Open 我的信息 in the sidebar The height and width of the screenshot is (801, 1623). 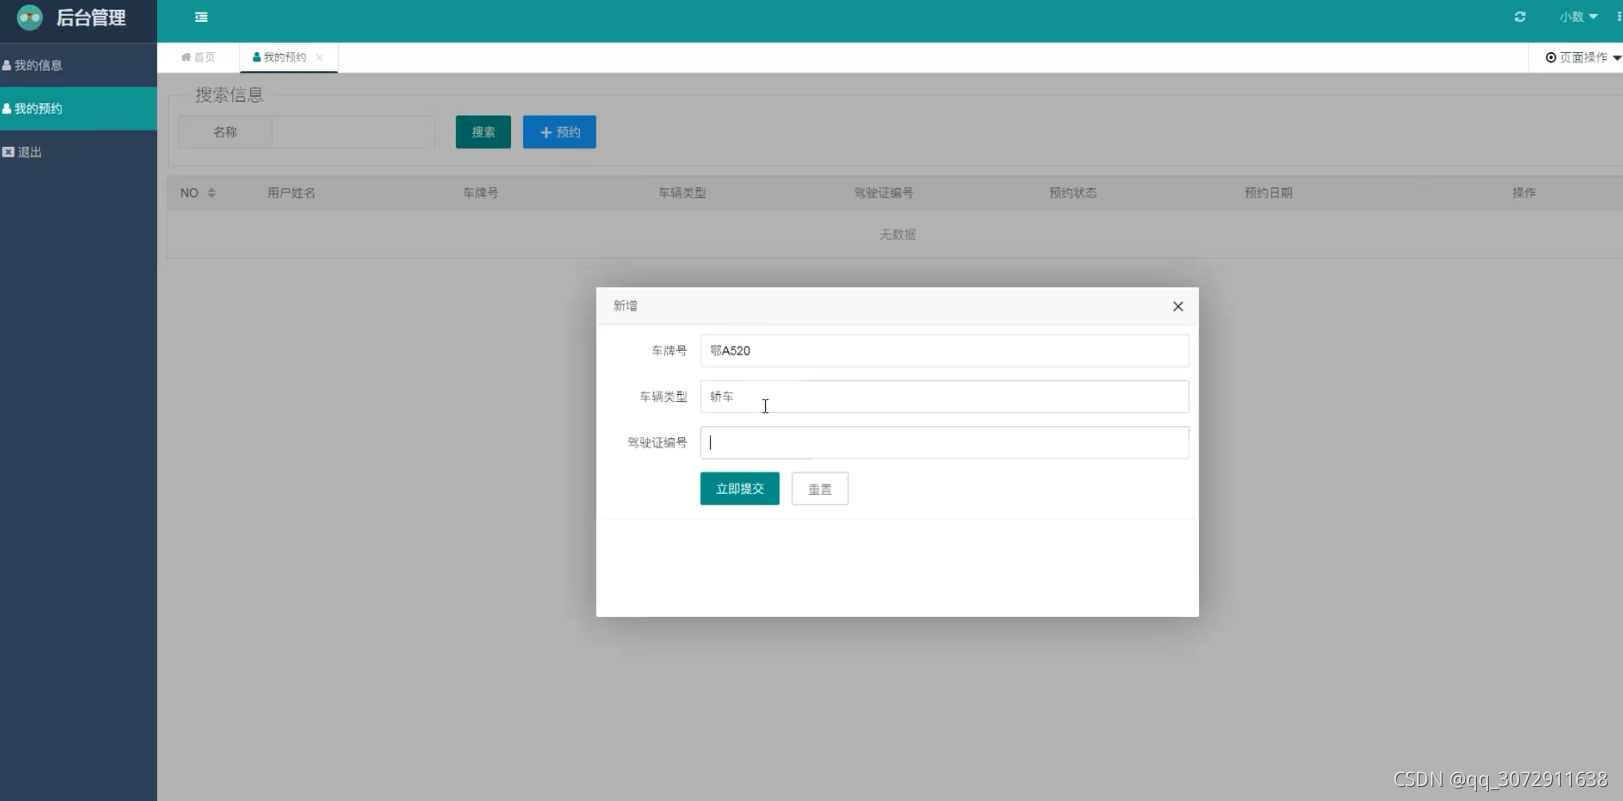pos(78,65)
